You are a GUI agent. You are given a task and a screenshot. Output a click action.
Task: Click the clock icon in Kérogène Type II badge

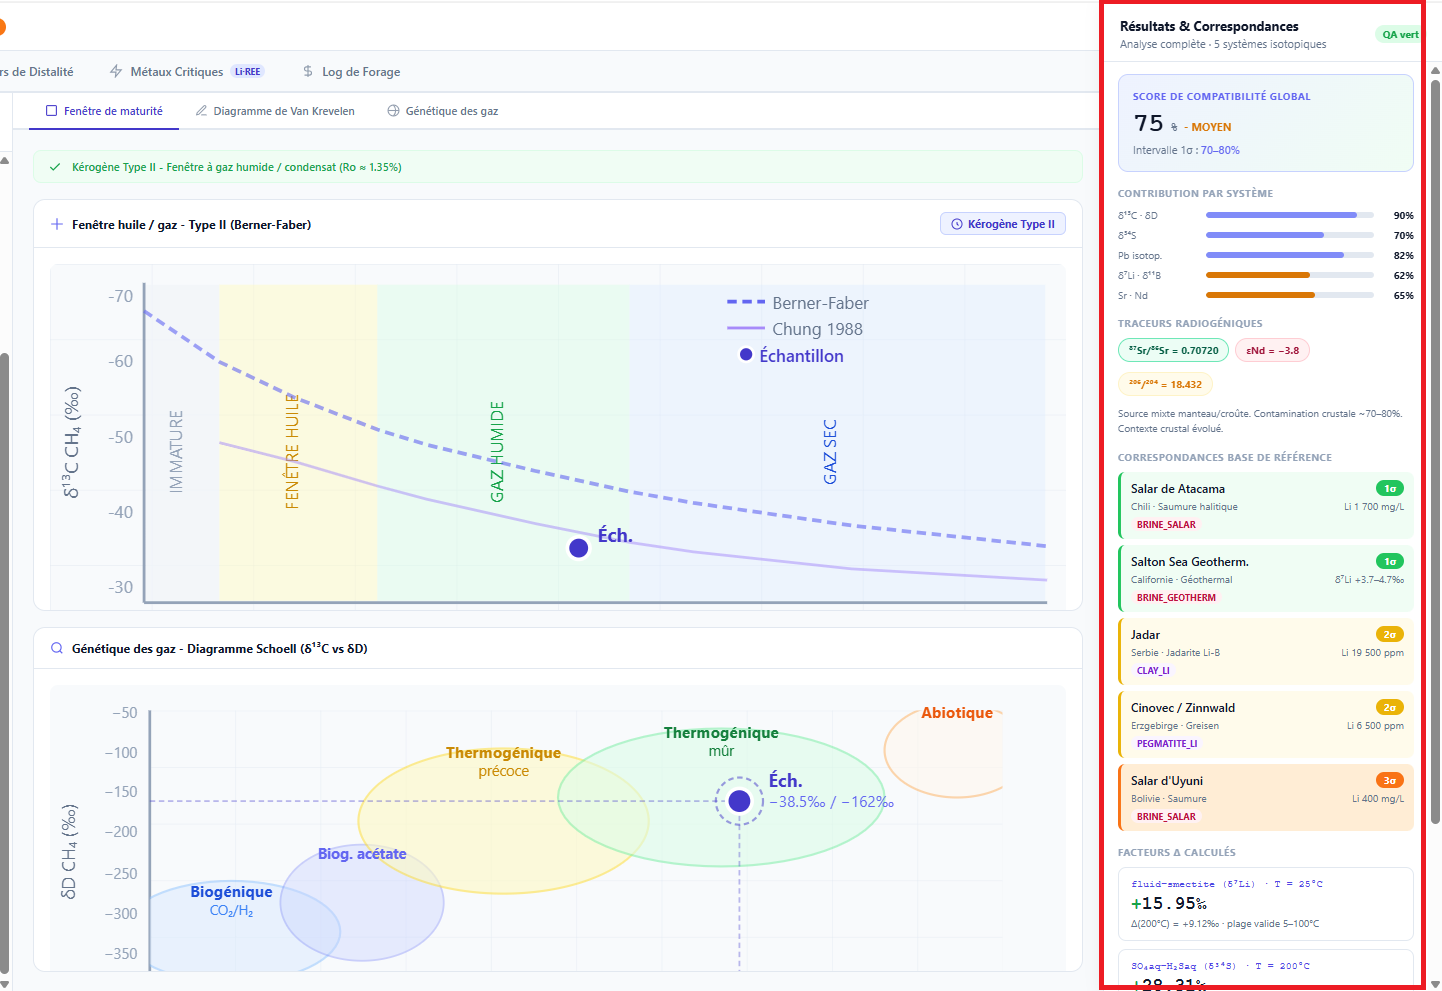pos(957,224)
